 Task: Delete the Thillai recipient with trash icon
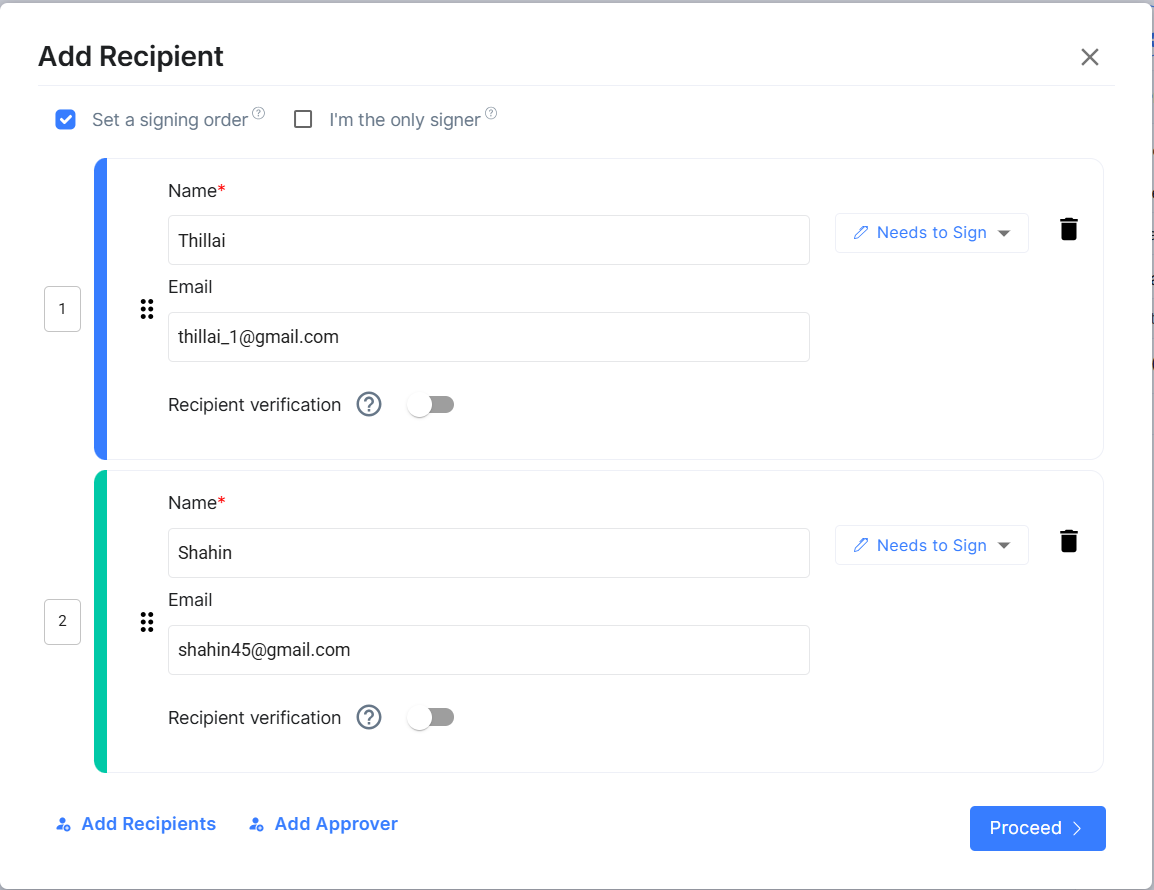(1069, 229)
